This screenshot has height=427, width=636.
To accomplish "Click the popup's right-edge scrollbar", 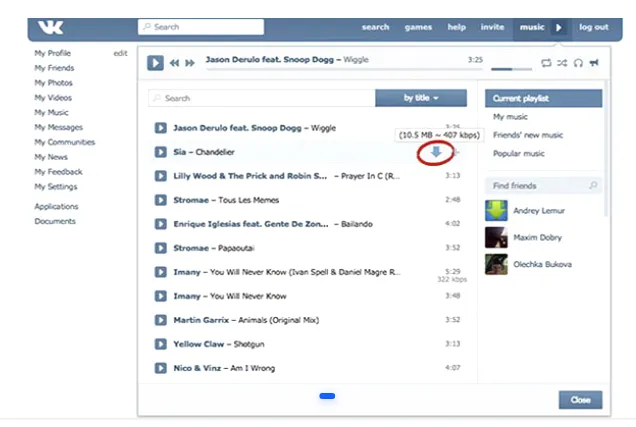I will click(606, 148).
